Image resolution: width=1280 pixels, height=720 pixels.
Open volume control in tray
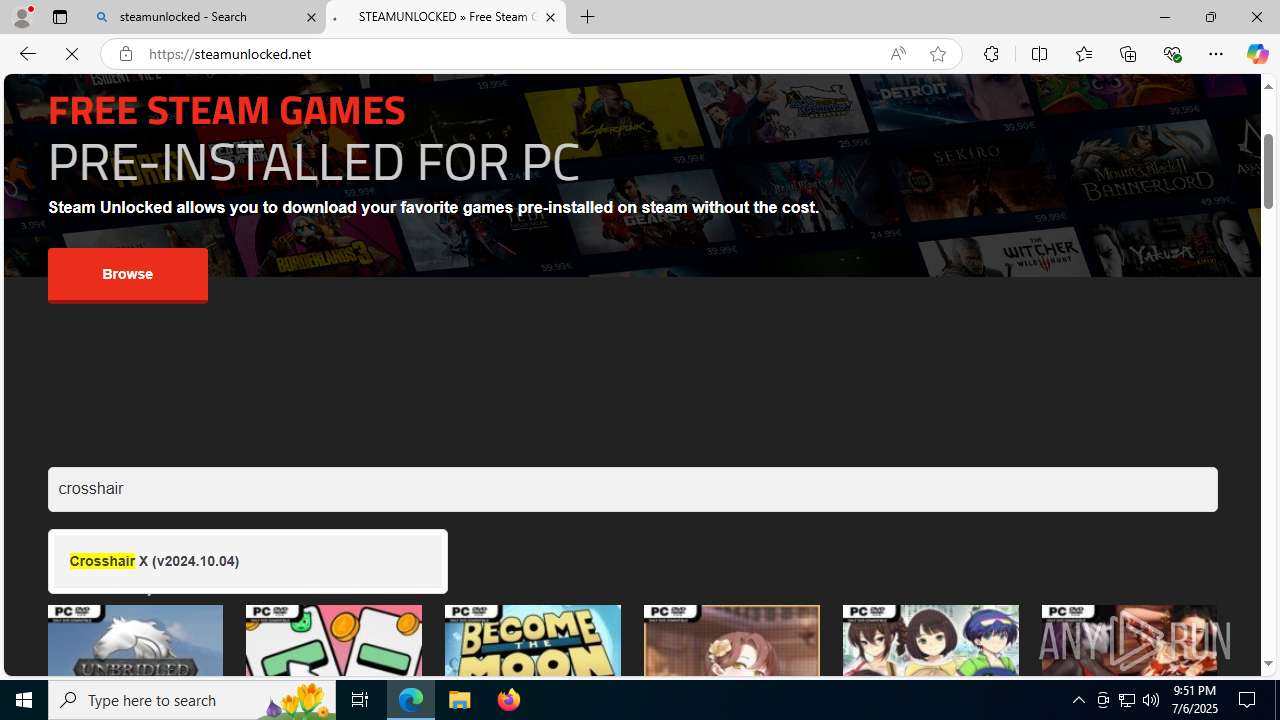click(1151, 700)
